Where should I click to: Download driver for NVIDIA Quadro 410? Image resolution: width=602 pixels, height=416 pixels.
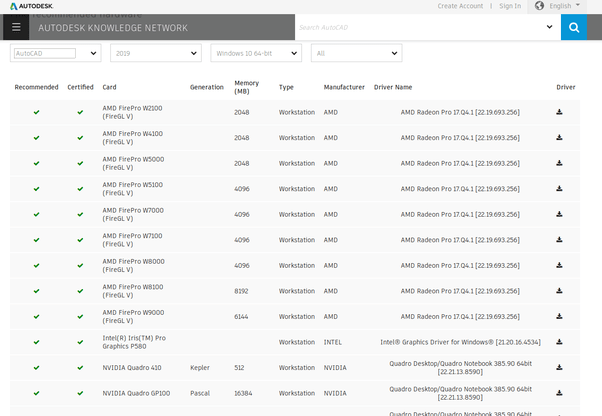[559, 367]
